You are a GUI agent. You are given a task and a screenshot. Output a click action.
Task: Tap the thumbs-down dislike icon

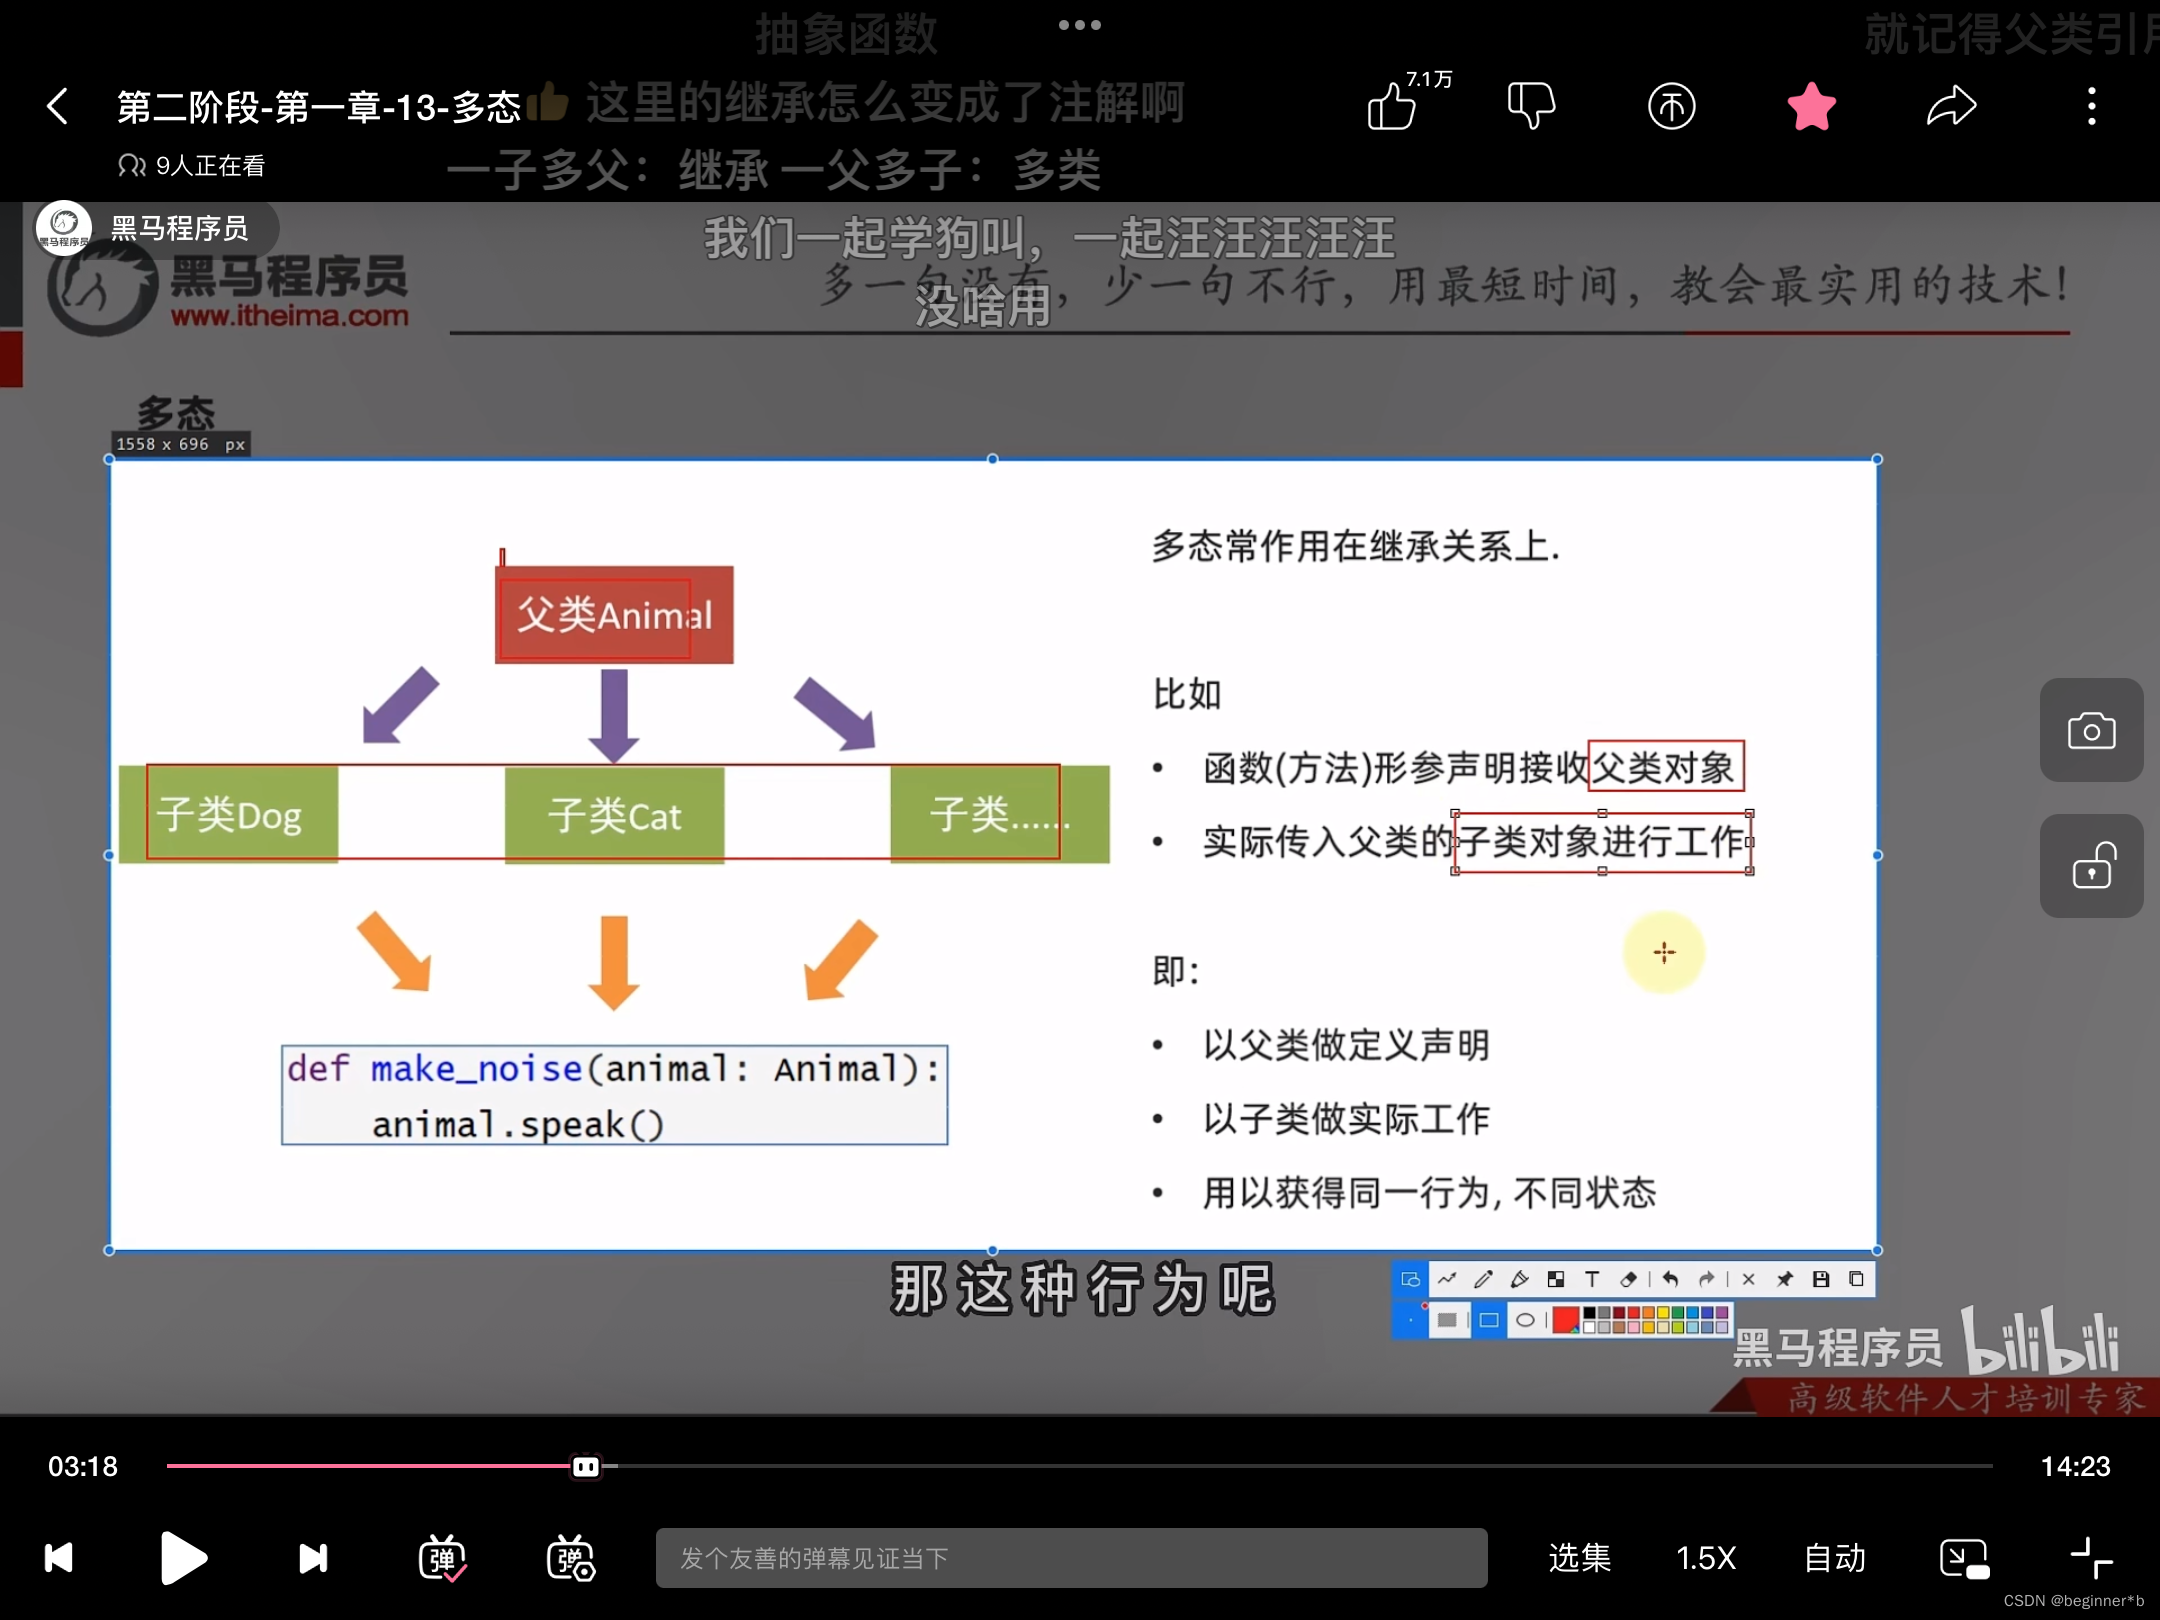1531,106
